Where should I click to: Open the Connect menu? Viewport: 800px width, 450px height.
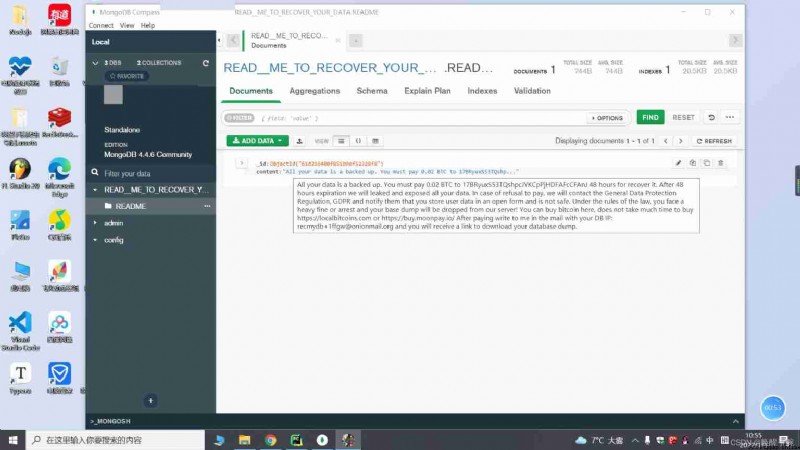(x=101, y=26)
